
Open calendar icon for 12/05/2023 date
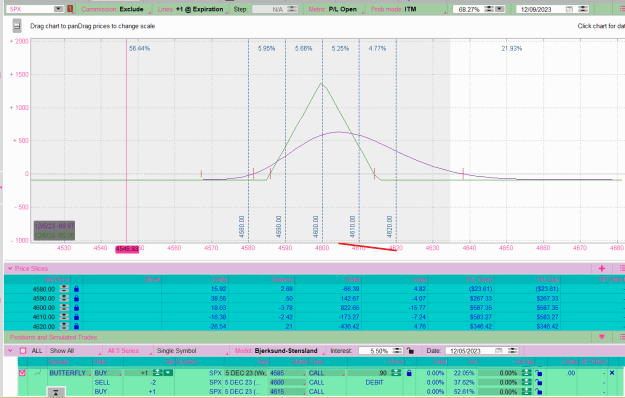[x=499, y=351]
